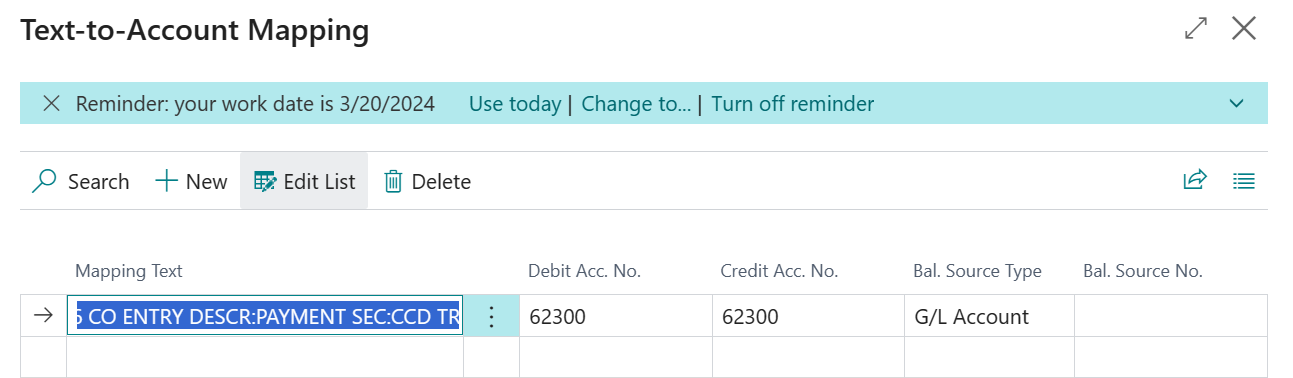1293x378 pixels.
Task: Click the Change to... link
Action: click(x=636, y=104)
